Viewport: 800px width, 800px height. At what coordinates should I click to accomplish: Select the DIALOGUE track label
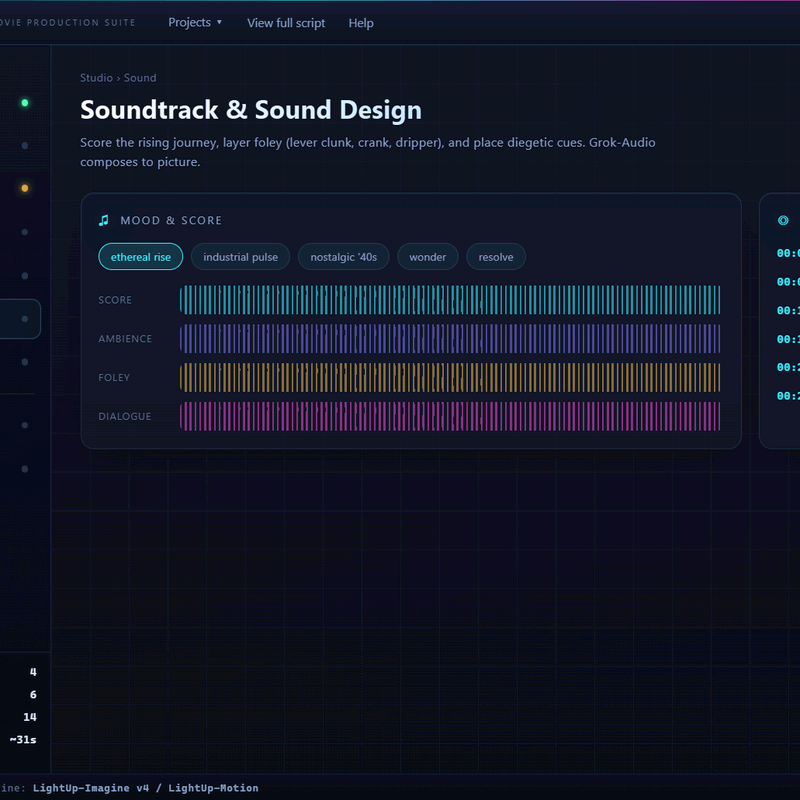[x=124, y=416]
